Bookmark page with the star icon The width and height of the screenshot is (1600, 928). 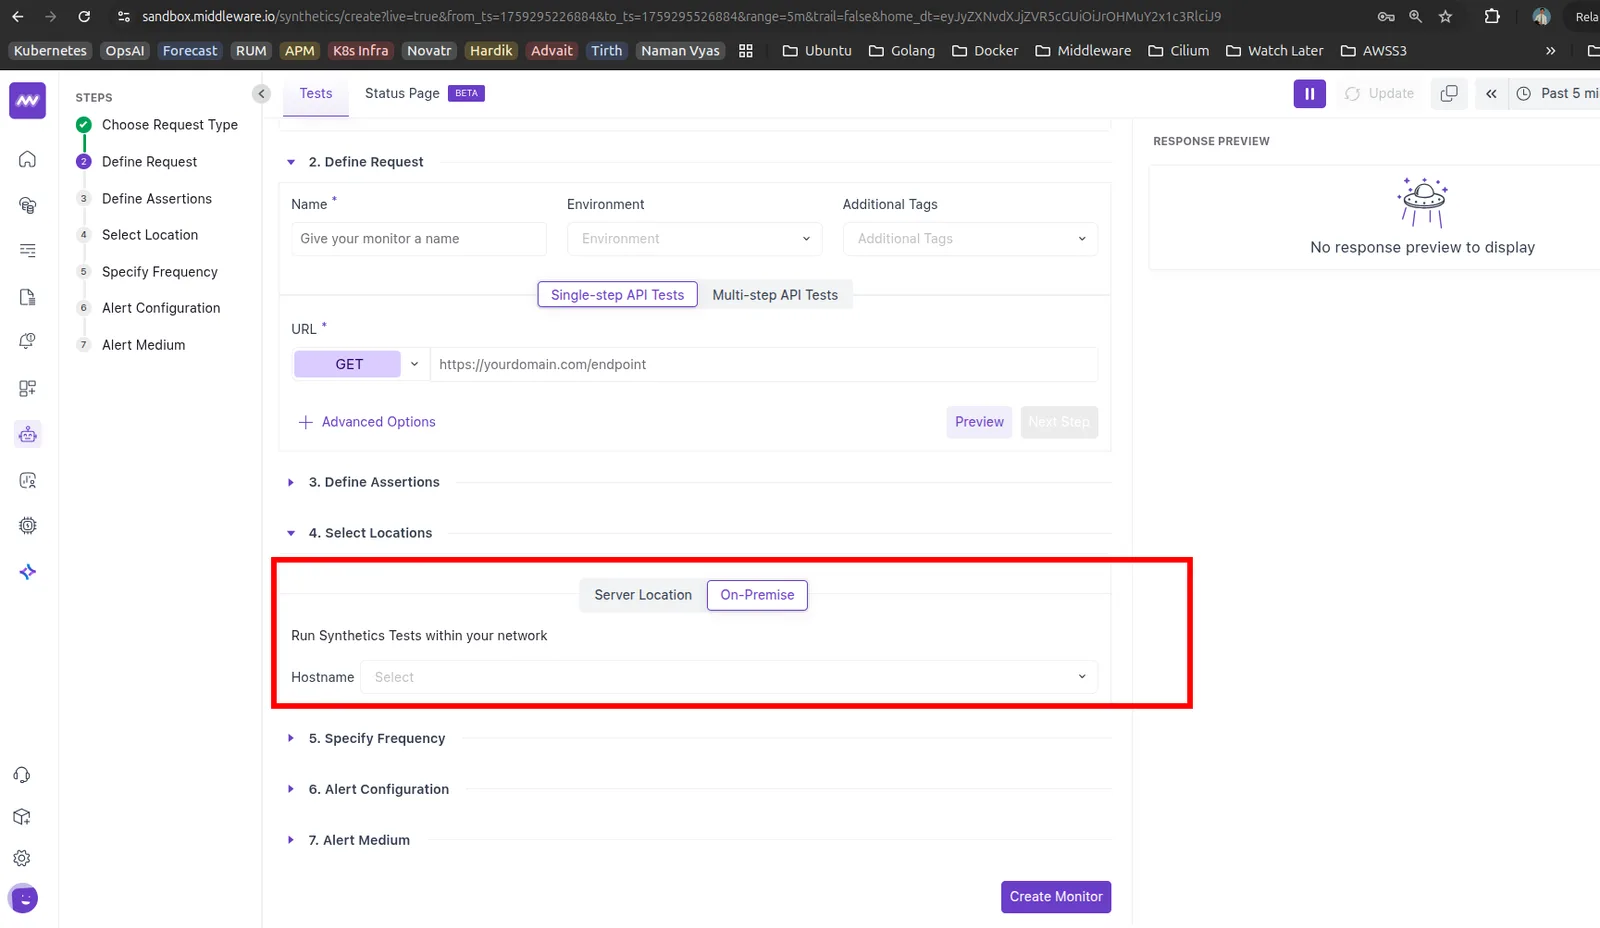pyautogui.click(x=1445, y=16)
